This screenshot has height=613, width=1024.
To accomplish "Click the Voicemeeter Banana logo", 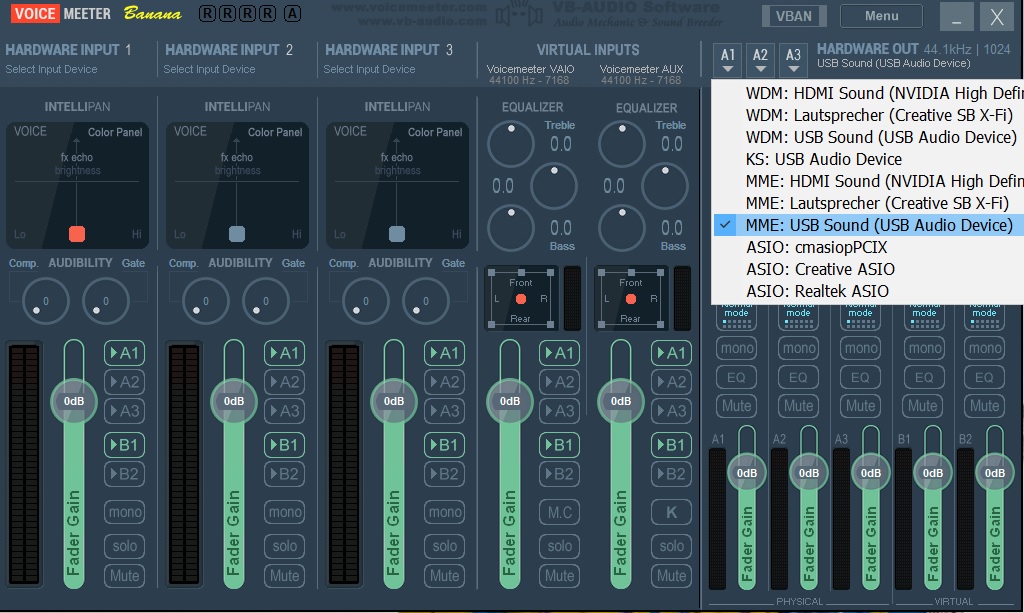I will pyautogui.click(x=95, y=13).
